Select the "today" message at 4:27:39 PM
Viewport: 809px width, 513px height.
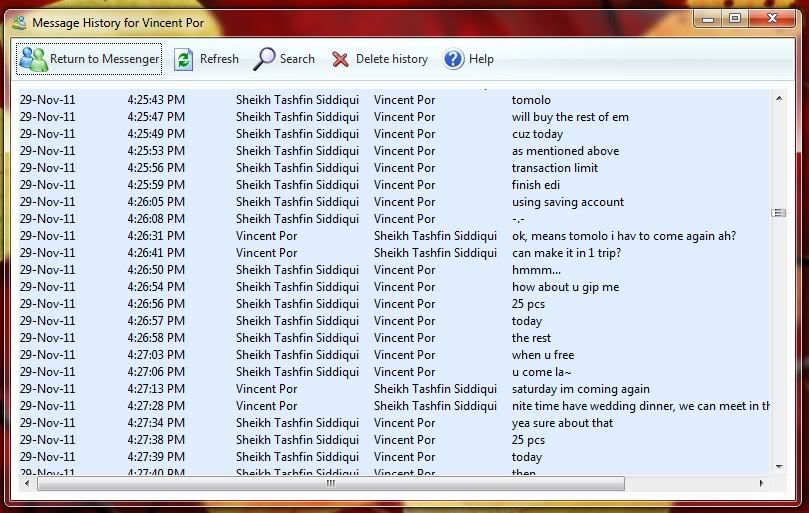[527, 457]
